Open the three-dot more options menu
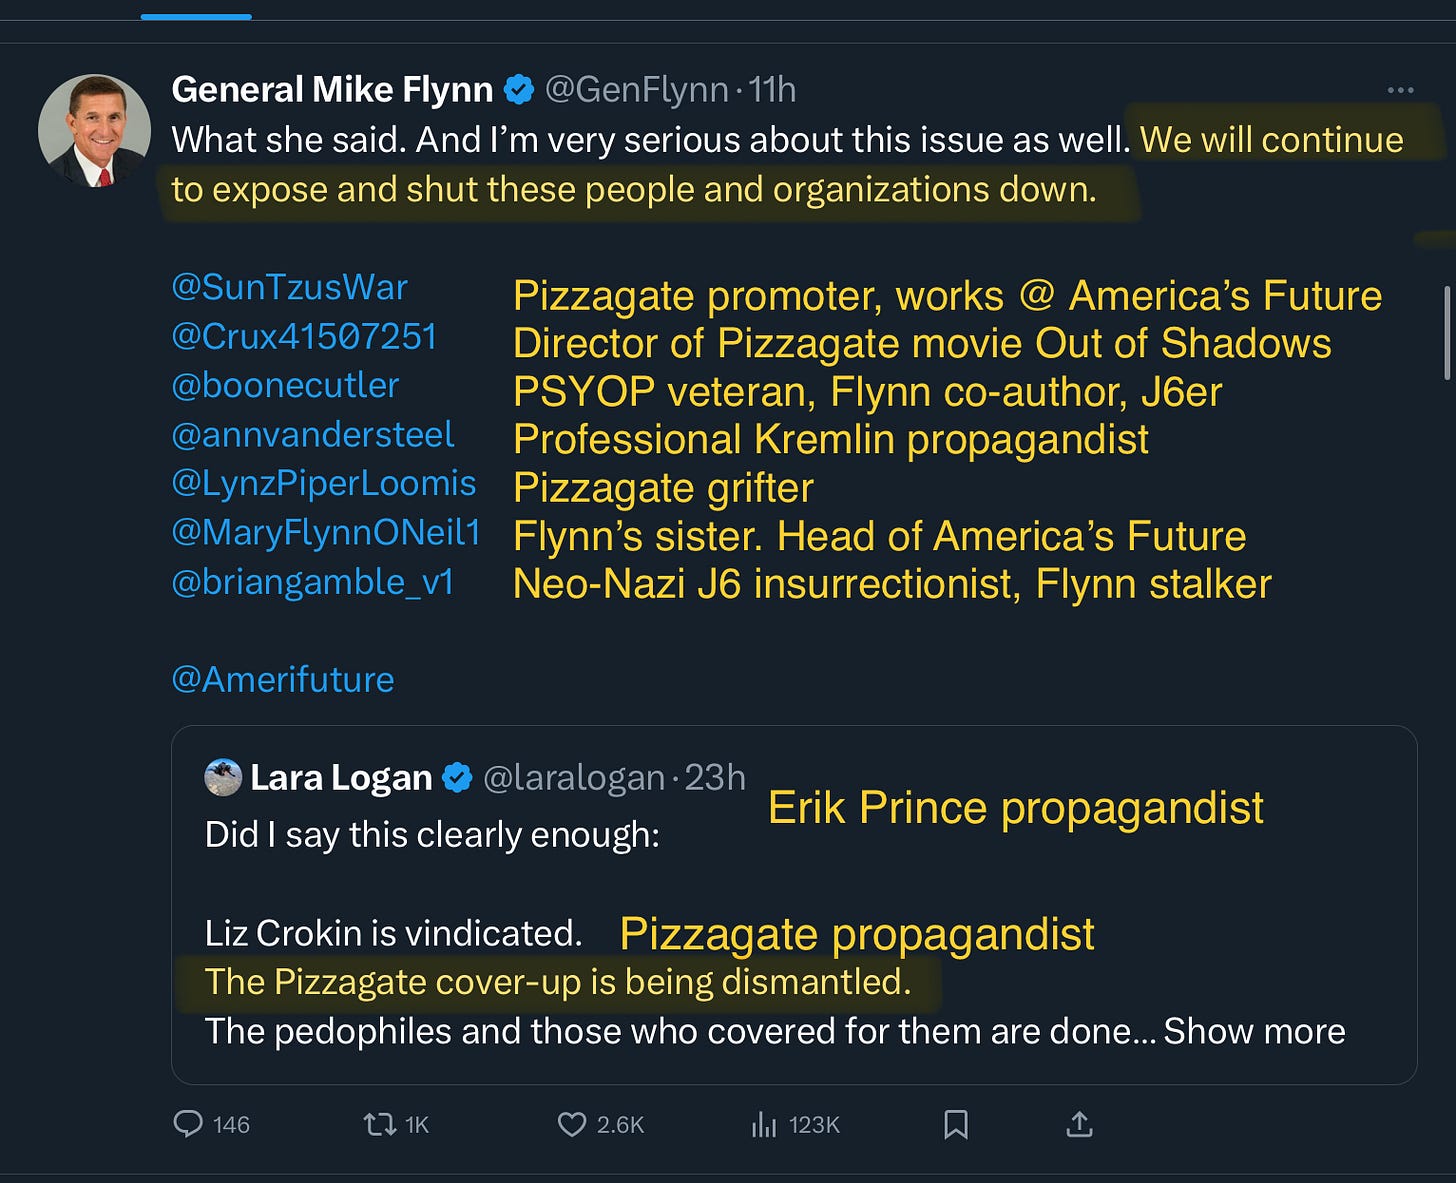 1400,90
